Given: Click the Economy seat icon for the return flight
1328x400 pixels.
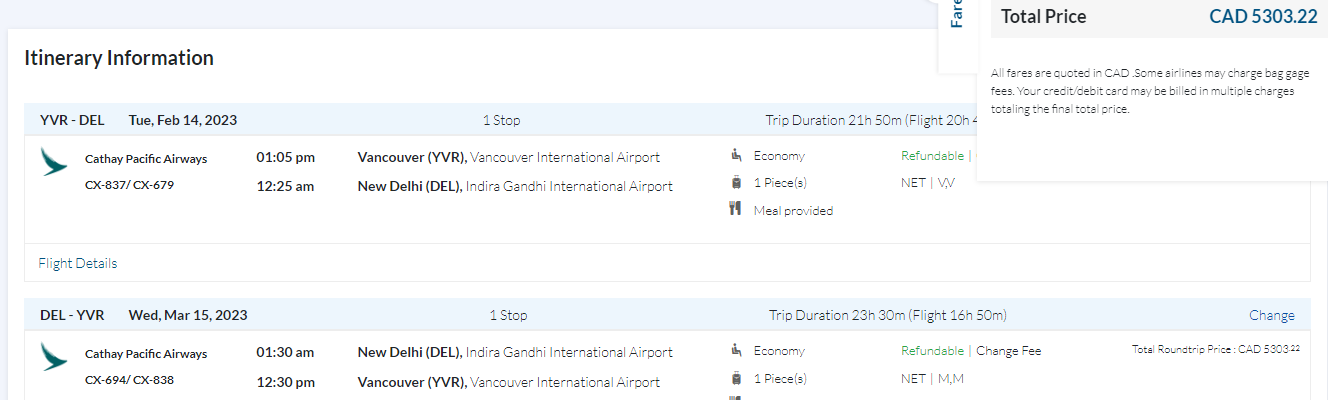Looking at the screenshot, I should coord(736,351).
